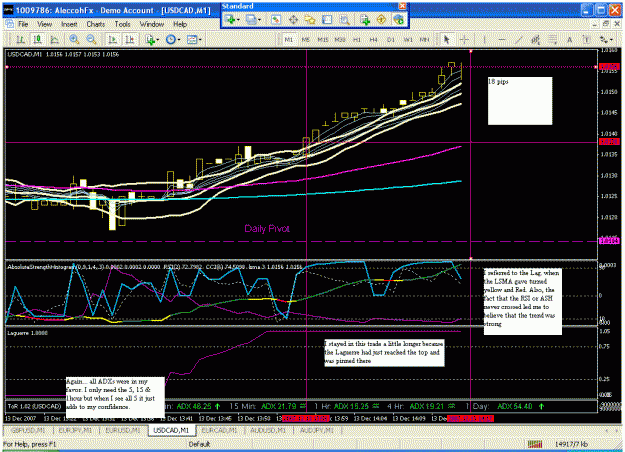The image size is (625, 452).
Task: Open the Tools menu
Action: click(x=122, y=24)
